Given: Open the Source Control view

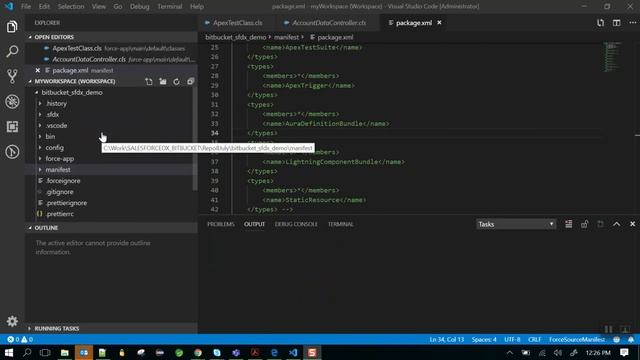Looking at the screenshot, I should click(x=12, y=76).
